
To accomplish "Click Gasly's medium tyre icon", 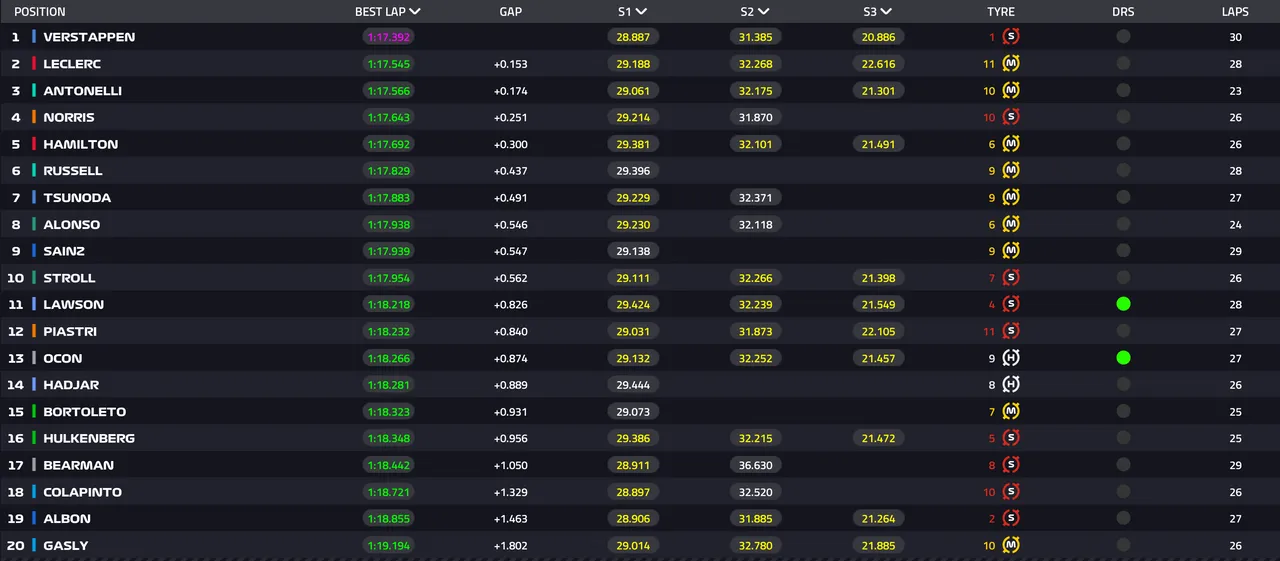I will coord(1011,546).
